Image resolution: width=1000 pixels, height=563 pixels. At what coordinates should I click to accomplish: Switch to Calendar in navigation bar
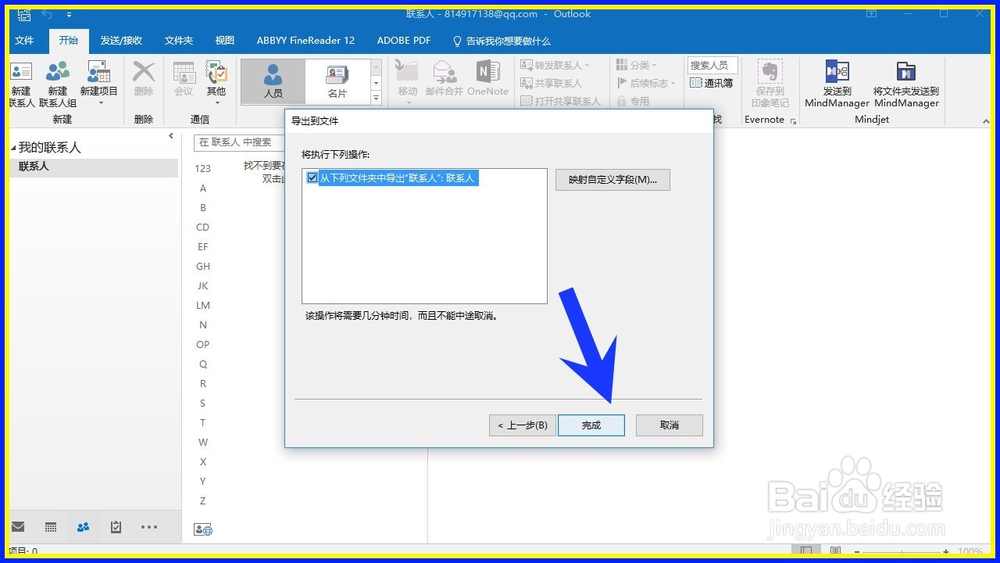click(x=50, y=527)
